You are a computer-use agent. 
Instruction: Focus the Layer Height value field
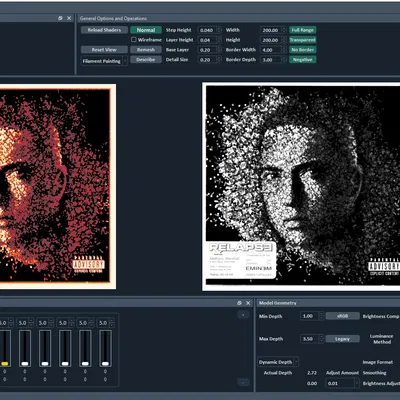pyautogui.click(x=207, y=40)
